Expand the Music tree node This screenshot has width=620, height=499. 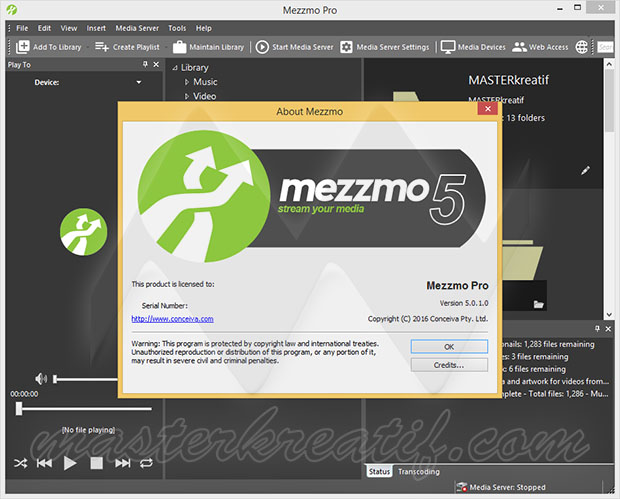point(187,82)
